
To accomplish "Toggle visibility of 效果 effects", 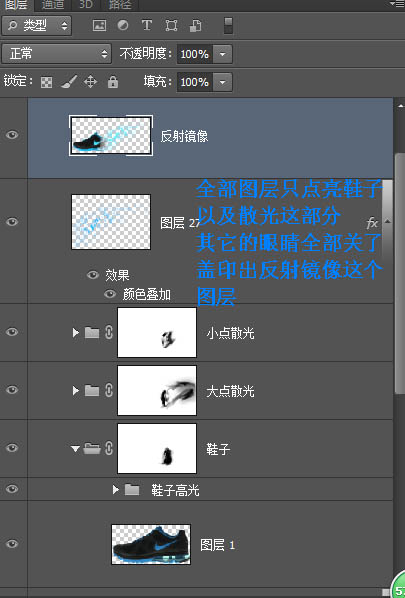I will click(93, 275).
